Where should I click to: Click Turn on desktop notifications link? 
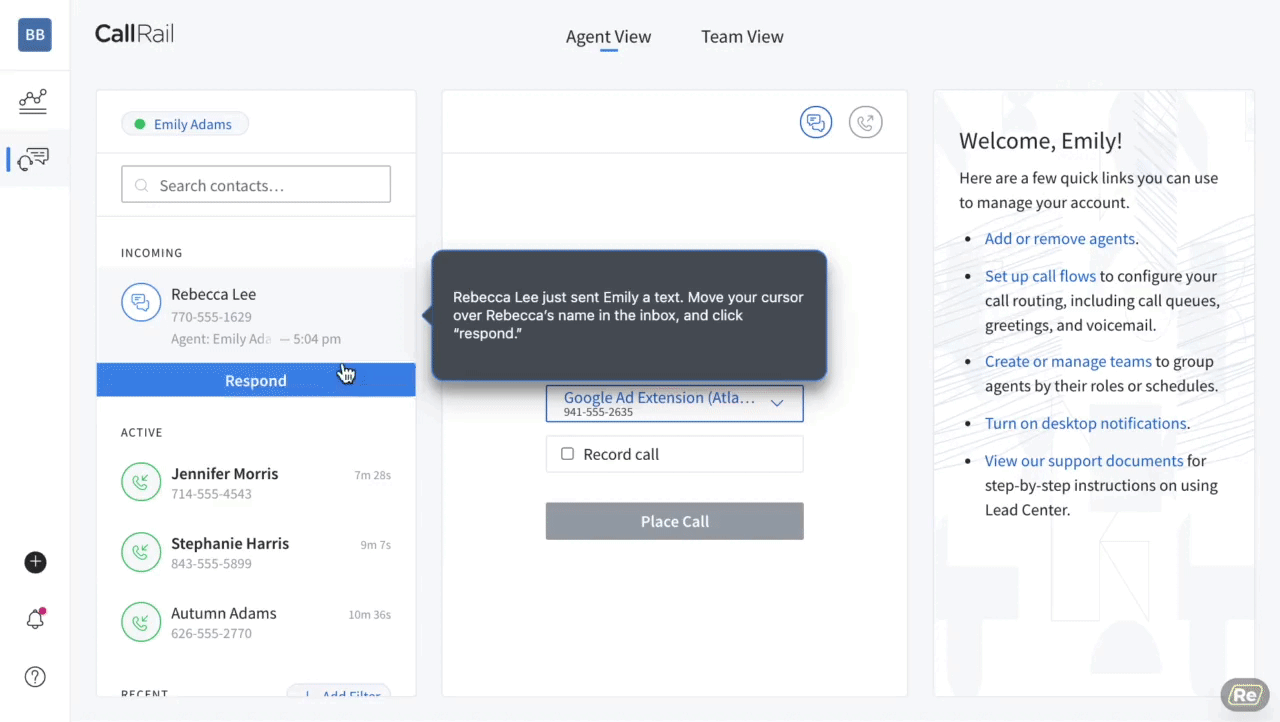(x=1085, y=423)
